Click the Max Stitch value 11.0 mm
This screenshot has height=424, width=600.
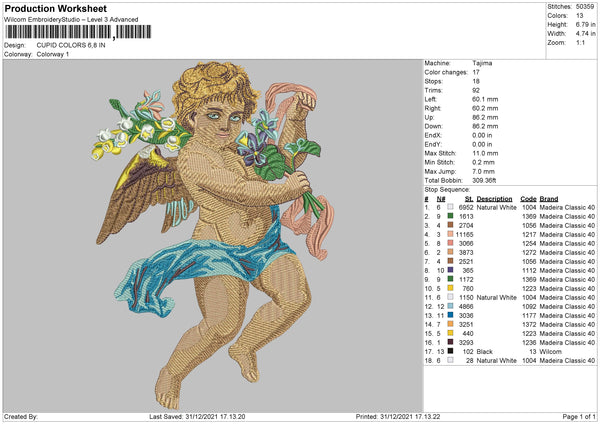pyautogui.click(x=485, y=153)
